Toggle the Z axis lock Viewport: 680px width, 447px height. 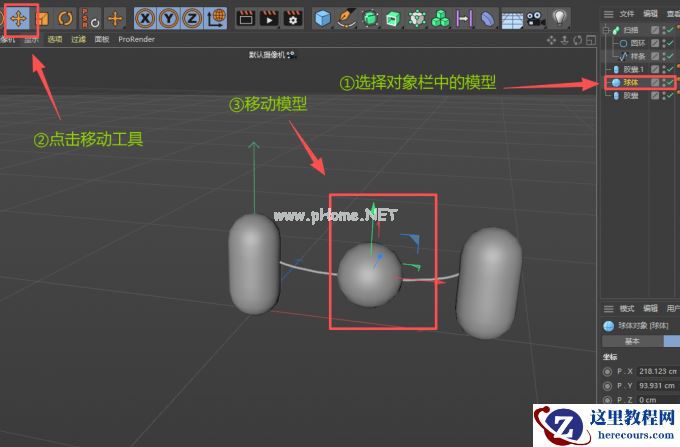coord(192,19)
